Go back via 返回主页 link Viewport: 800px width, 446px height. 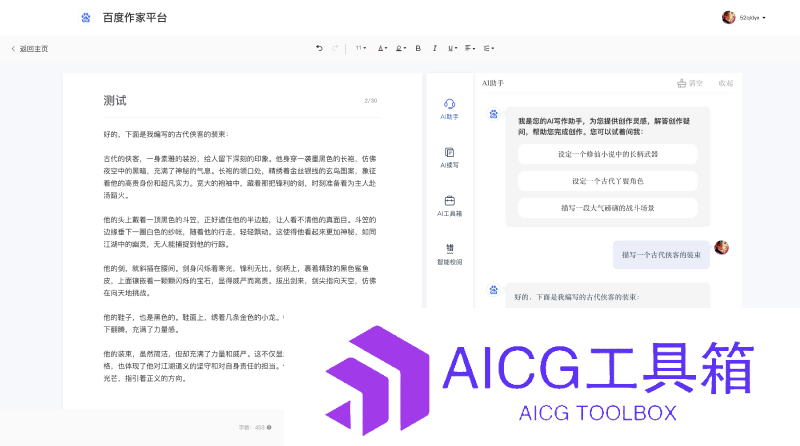tap(30, 49)
